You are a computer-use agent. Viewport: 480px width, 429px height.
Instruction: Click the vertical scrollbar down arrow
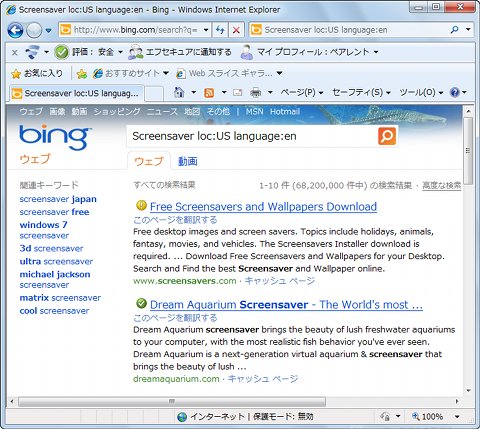point(468,390)
